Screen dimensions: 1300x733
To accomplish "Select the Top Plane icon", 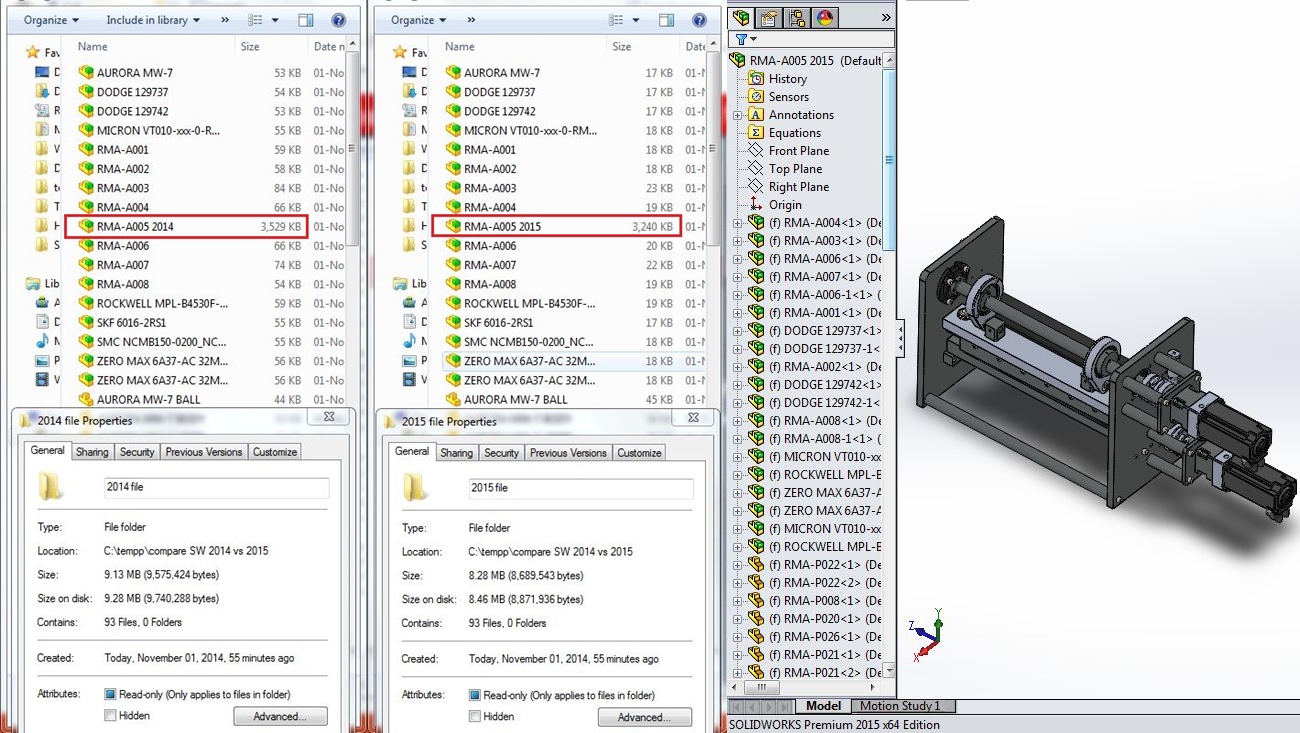I will [x=756, y=169].
